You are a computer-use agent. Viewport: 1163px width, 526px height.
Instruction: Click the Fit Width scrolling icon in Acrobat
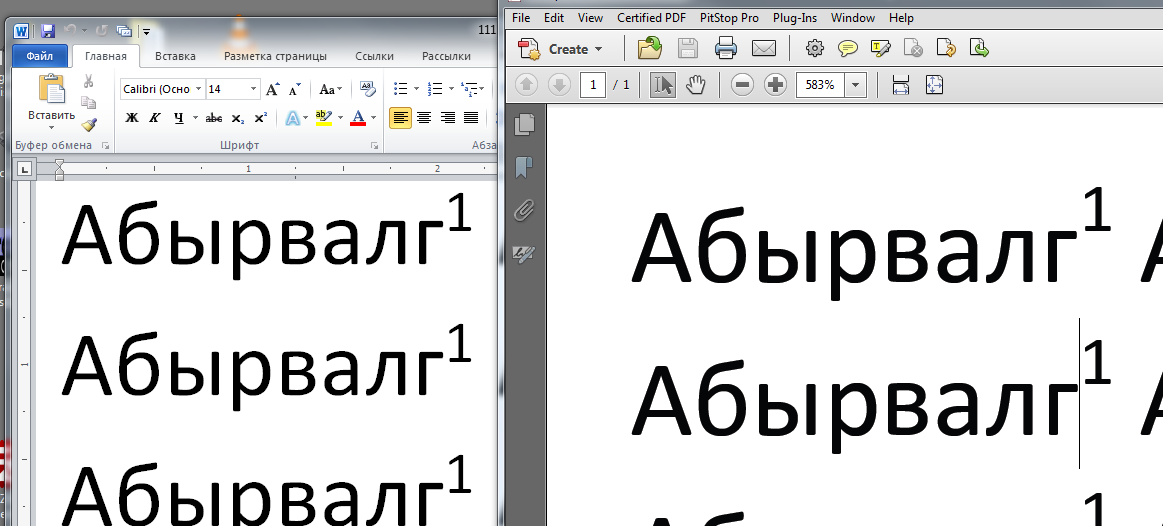(x=900, y=85)
